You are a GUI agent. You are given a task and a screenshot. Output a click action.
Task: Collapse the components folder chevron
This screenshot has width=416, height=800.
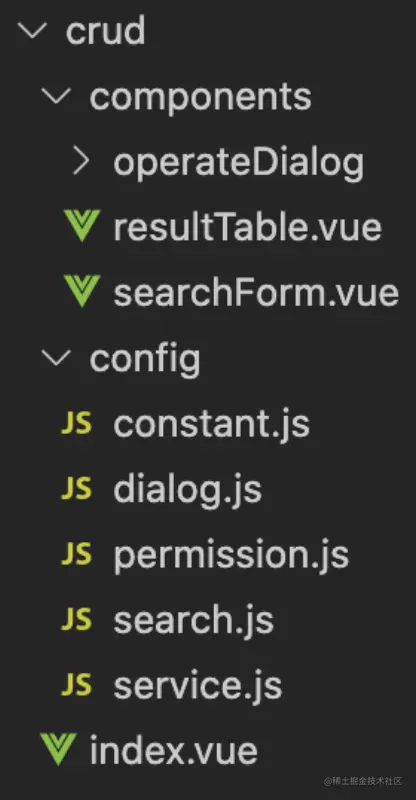click(x=56, y=96)
